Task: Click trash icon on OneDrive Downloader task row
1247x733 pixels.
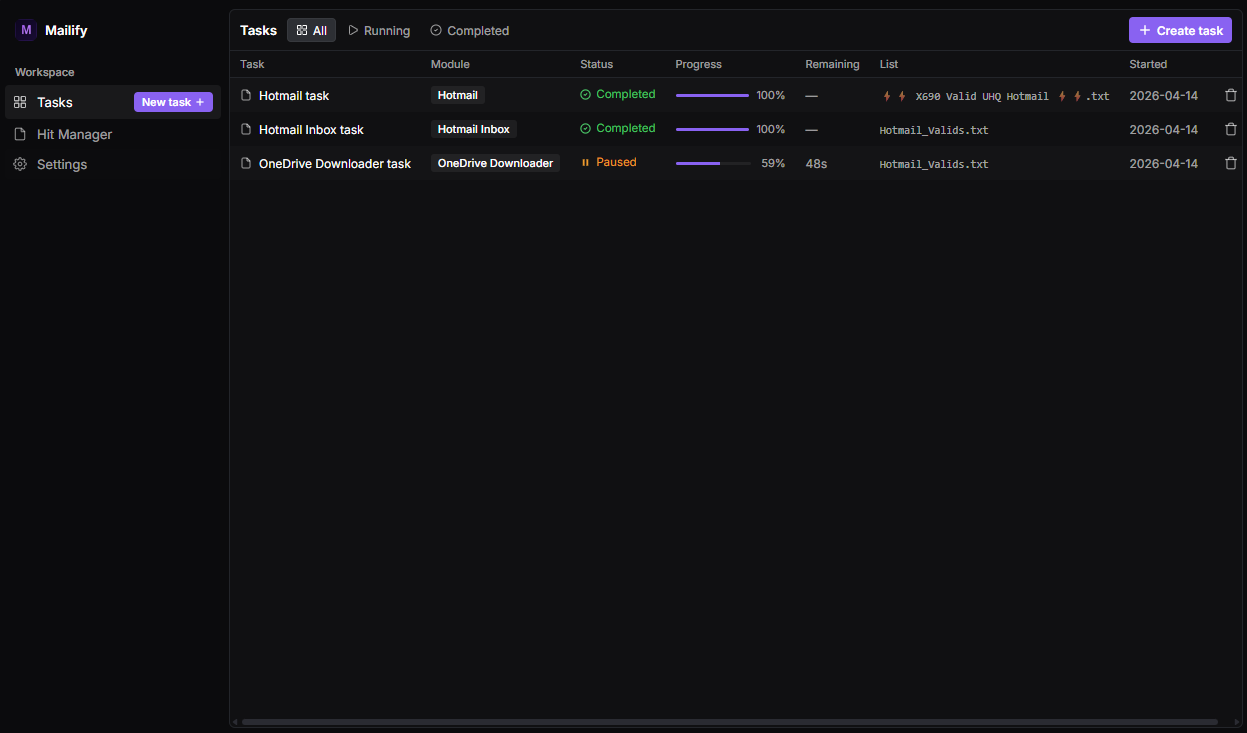Action: [1231, 163]
